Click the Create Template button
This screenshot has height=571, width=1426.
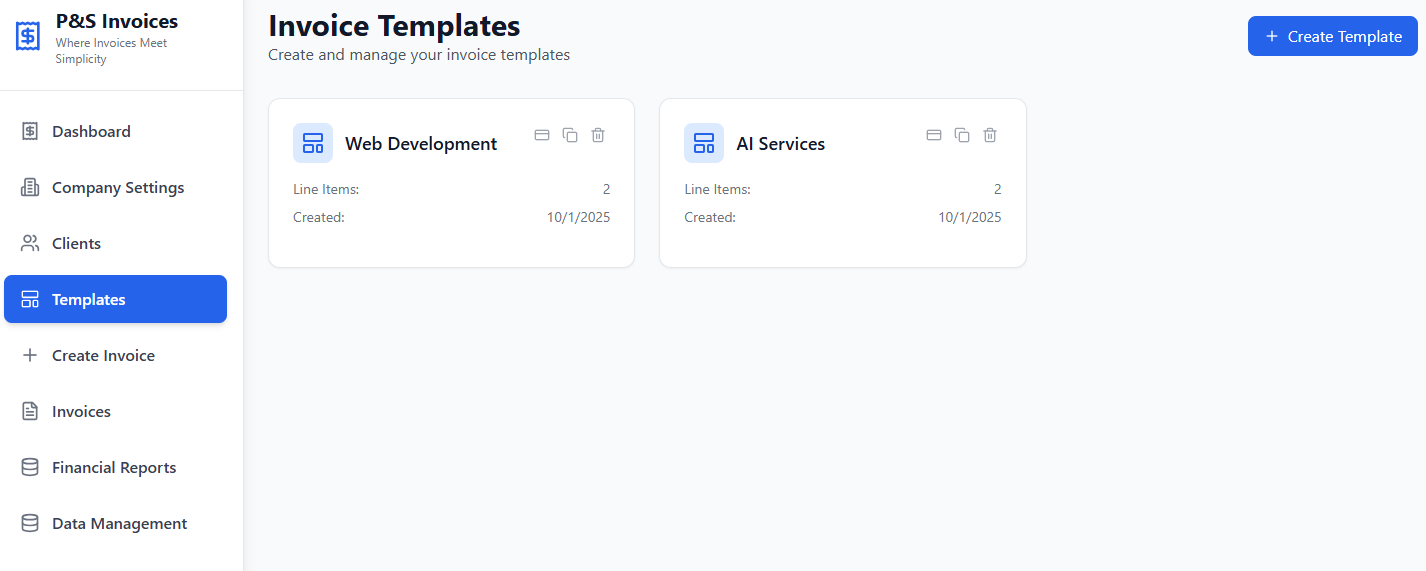(x=1333, y=36)
